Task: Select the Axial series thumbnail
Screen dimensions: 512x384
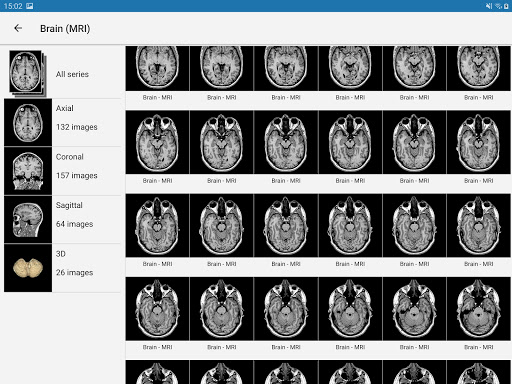Action: [28, 122]
